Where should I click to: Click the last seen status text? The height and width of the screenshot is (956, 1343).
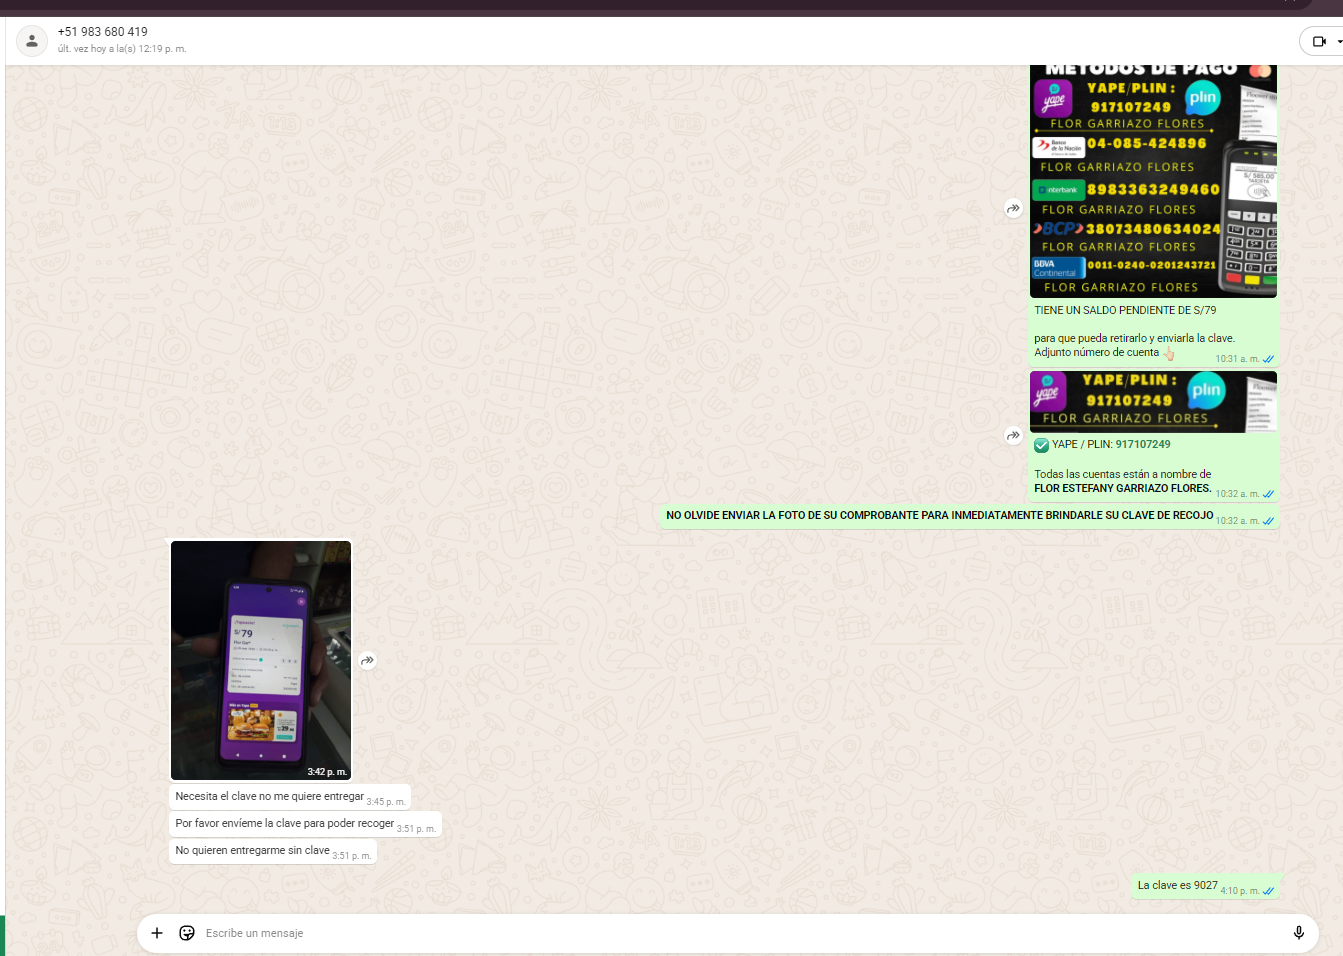tap(122, 49)
